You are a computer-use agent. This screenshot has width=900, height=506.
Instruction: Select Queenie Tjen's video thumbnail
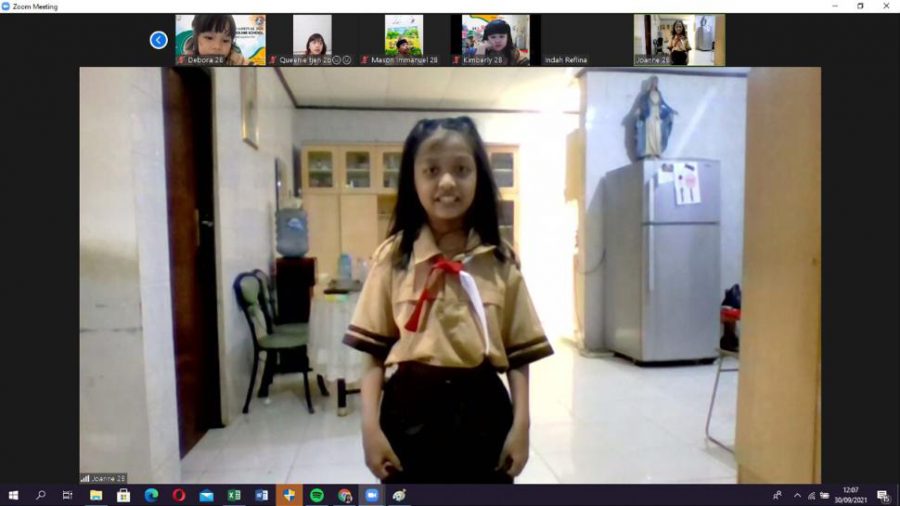pos(312,39)
